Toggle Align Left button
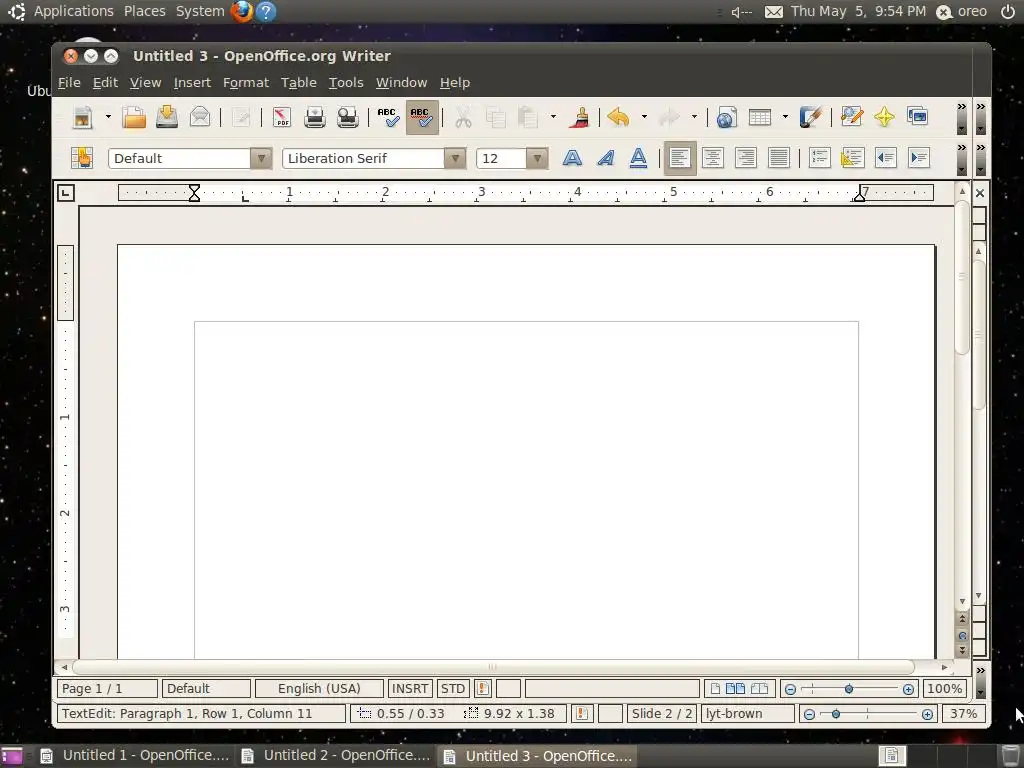The width and height of the screenshot is (1024, 768). pos(680,158)
